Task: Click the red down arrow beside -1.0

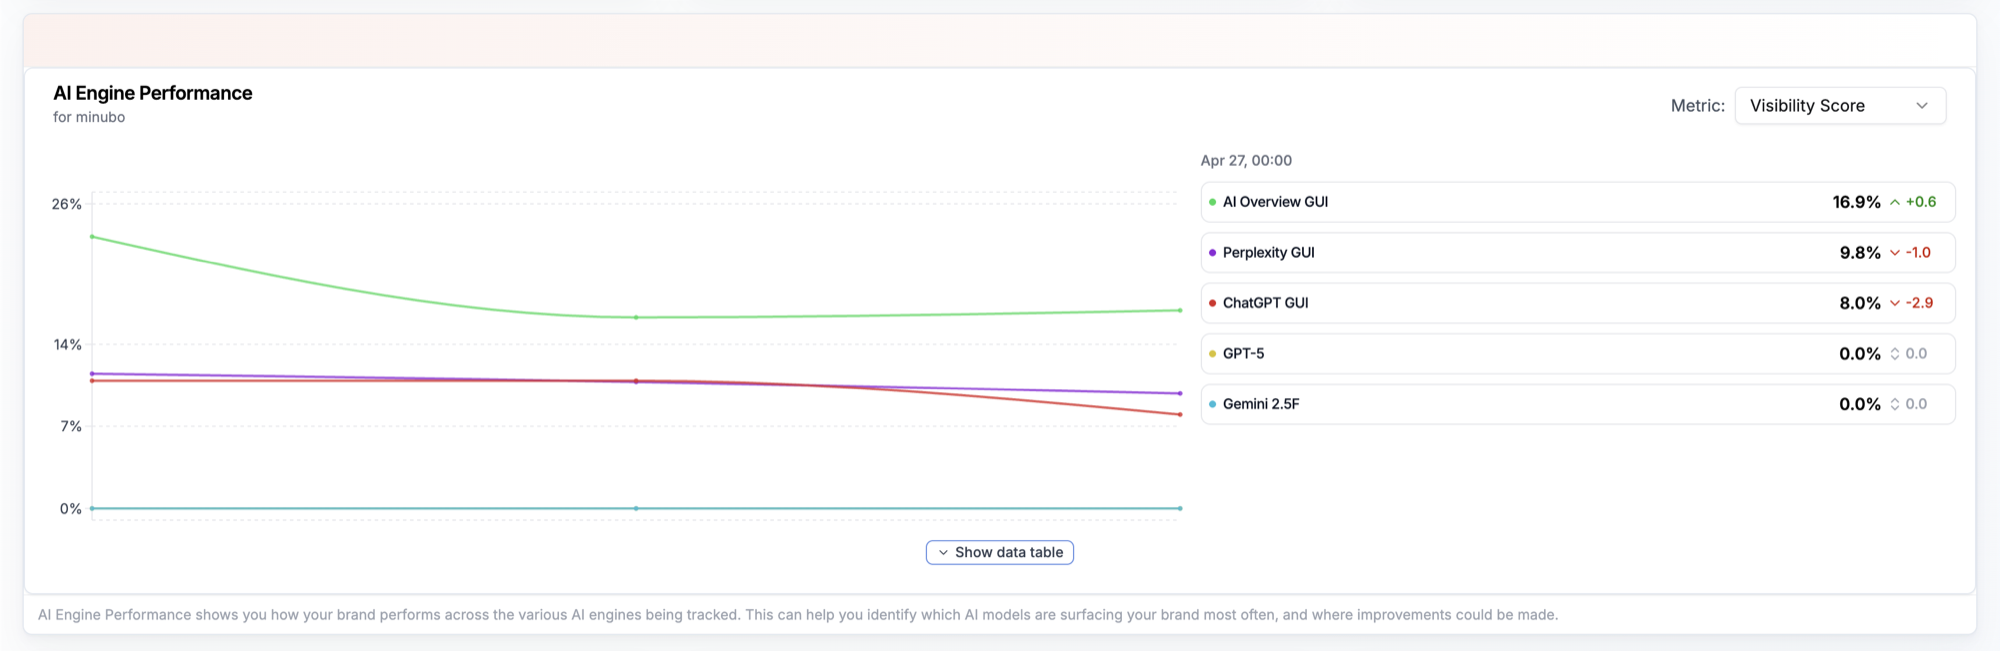Action: 1895,253
